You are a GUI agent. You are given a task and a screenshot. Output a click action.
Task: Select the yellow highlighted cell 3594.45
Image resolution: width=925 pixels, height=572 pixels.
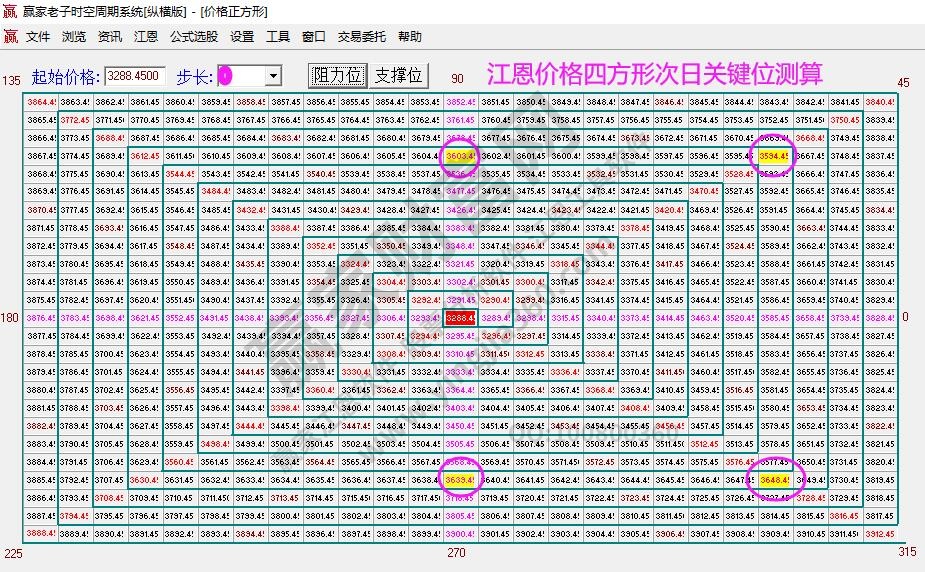click(774, 156)
